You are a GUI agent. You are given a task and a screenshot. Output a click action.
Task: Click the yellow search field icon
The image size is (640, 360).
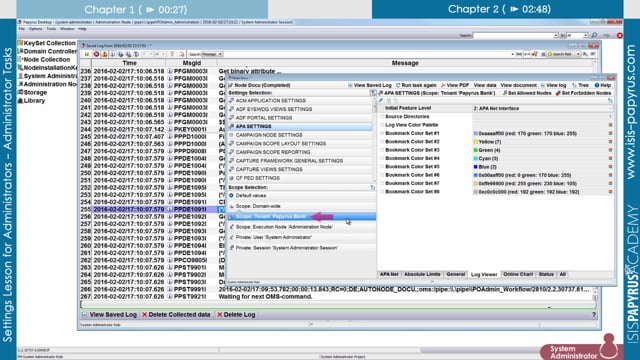pyautogui.click(x=550, y=54)
